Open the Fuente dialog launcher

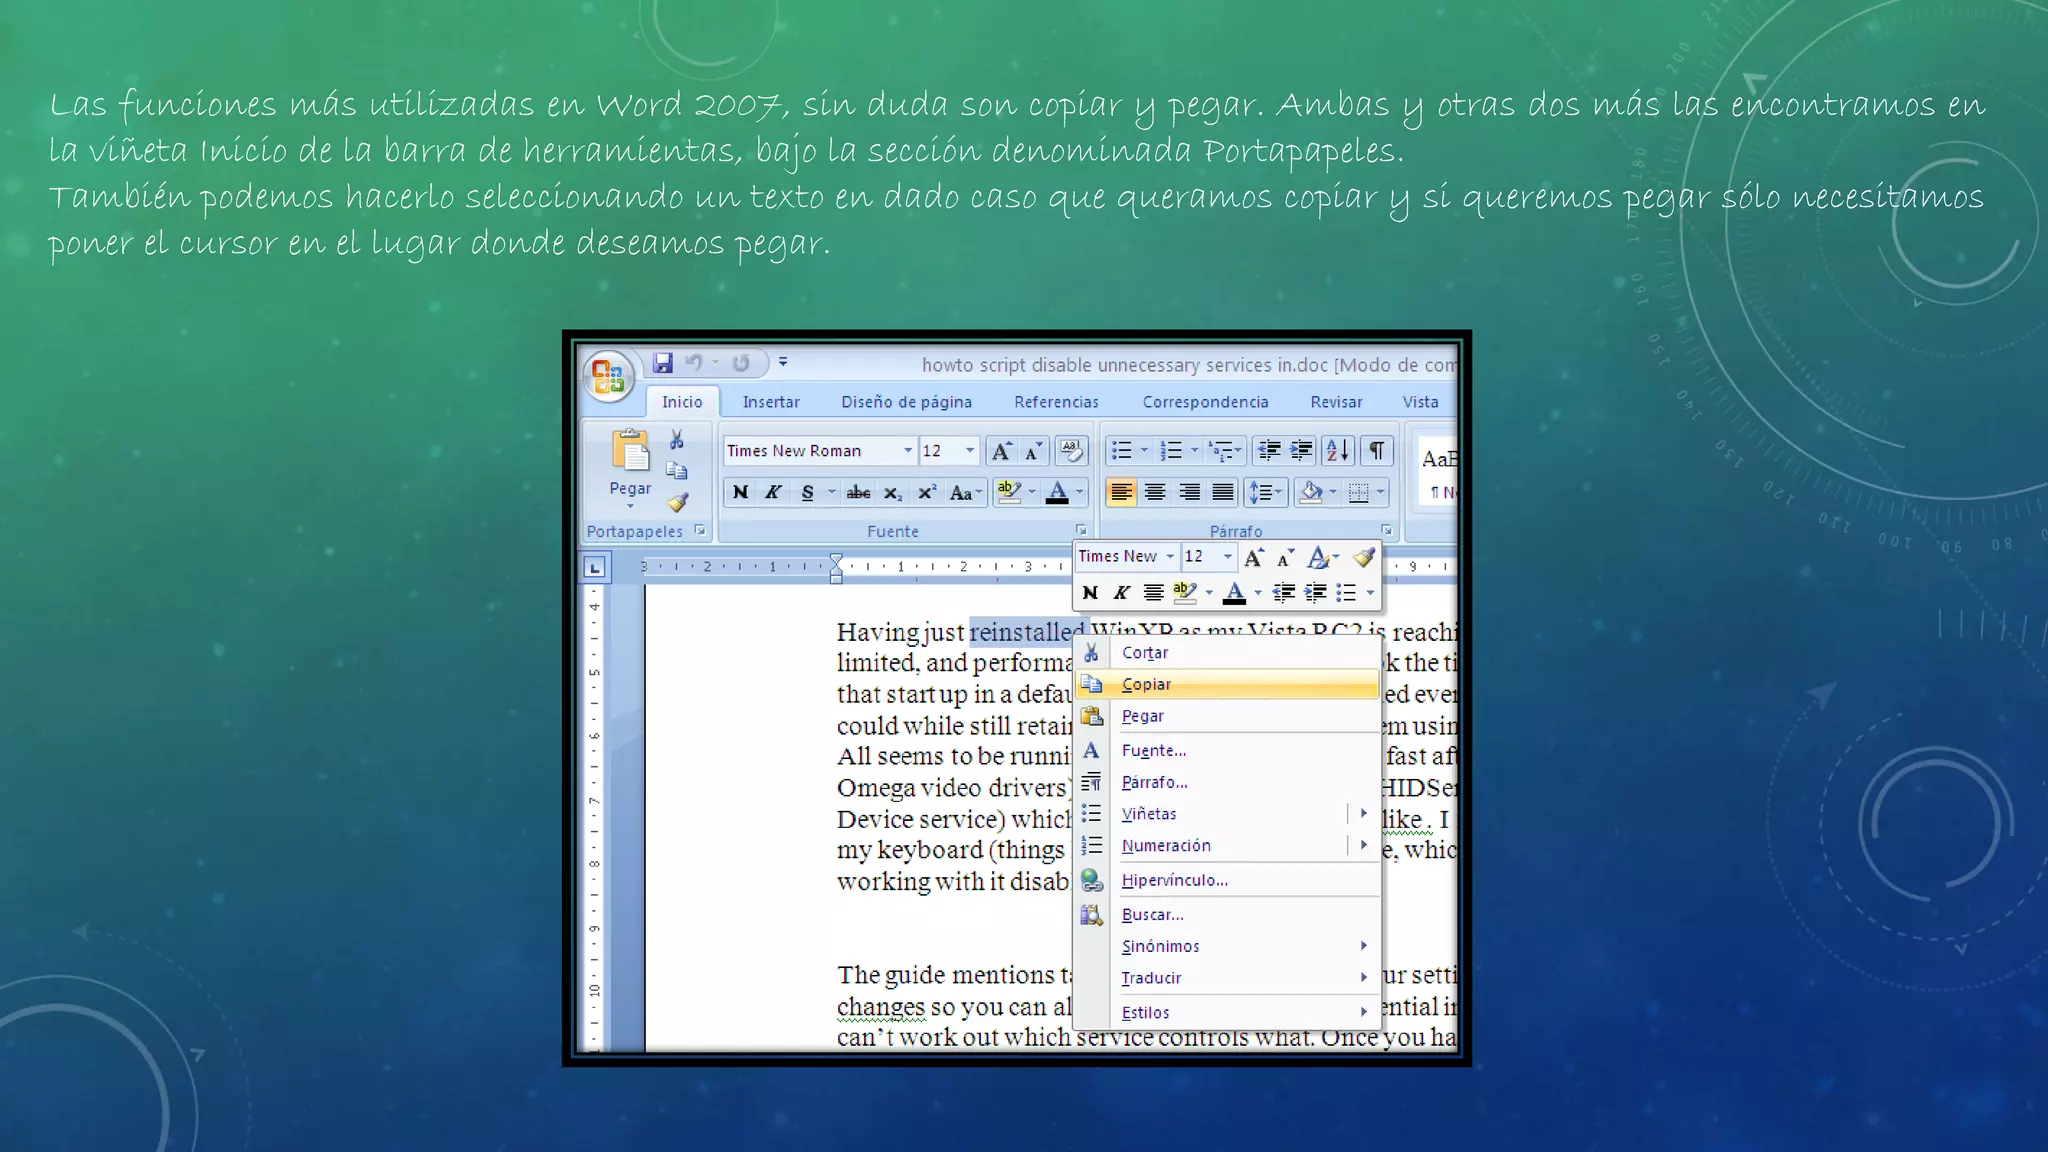1081,531
